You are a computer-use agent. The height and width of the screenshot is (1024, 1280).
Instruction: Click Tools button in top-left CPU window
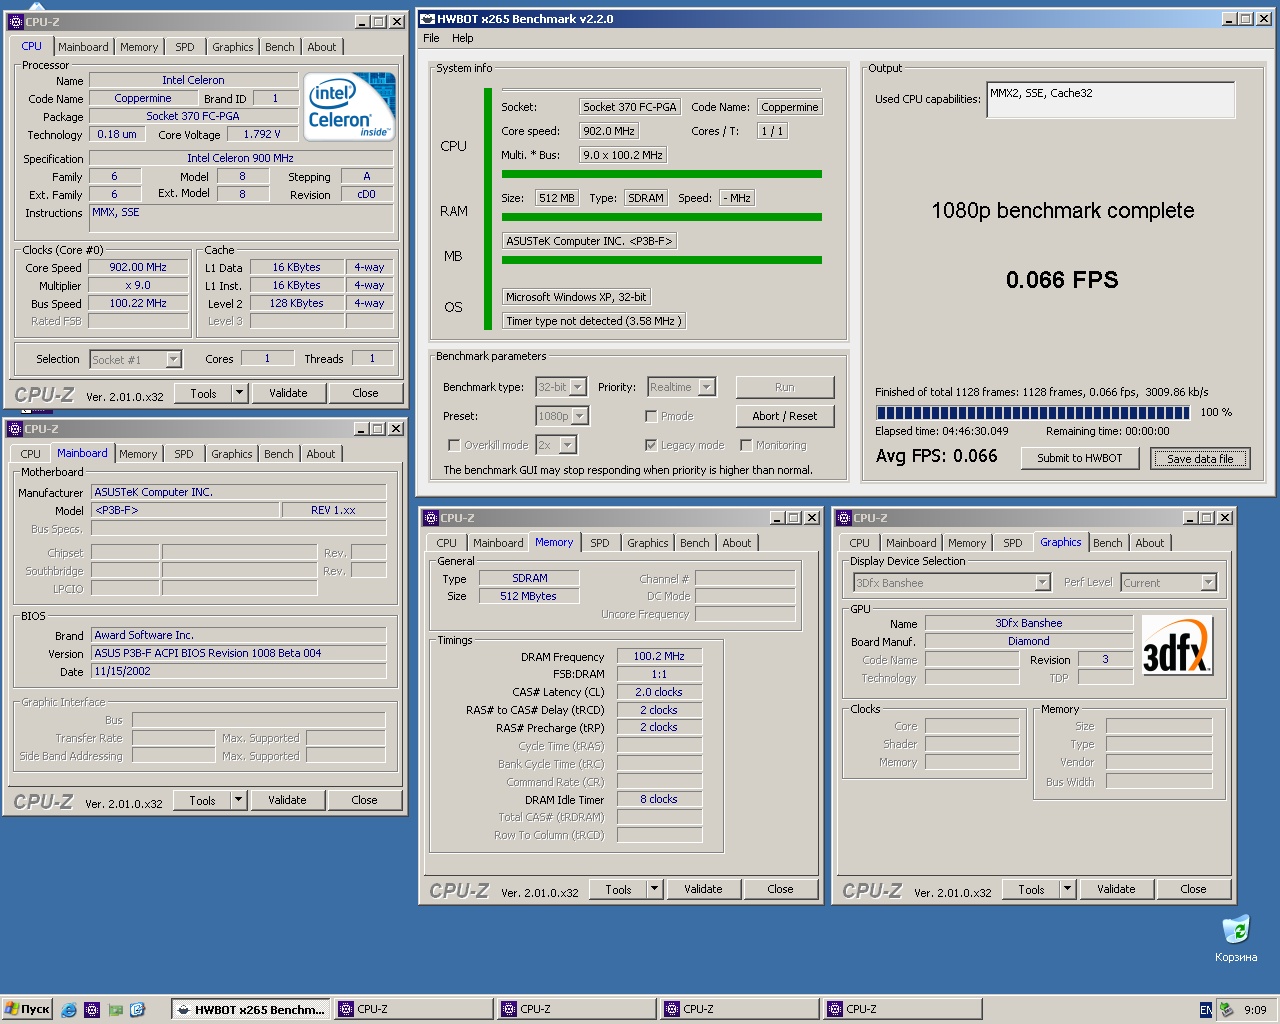tap(203, 393)
